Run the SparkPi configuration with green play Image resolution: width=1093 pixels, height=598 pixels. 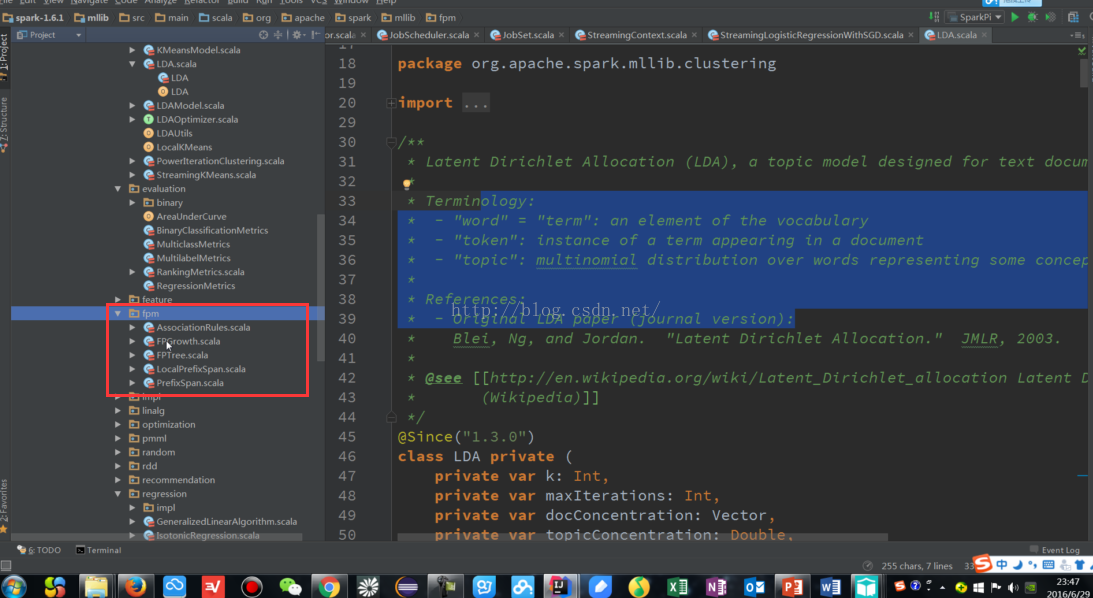tap(1015, 17)
